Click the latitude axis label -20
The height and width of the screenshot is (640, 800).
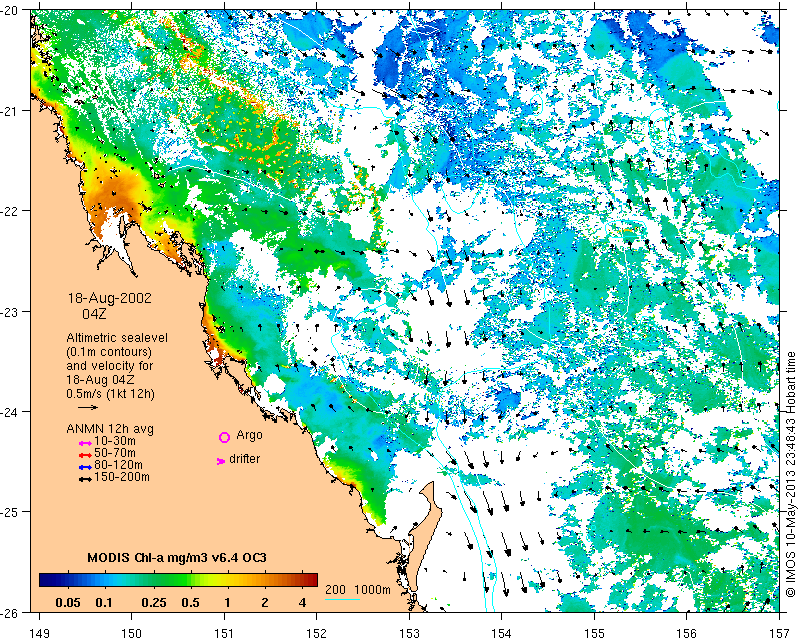(10, 11)
